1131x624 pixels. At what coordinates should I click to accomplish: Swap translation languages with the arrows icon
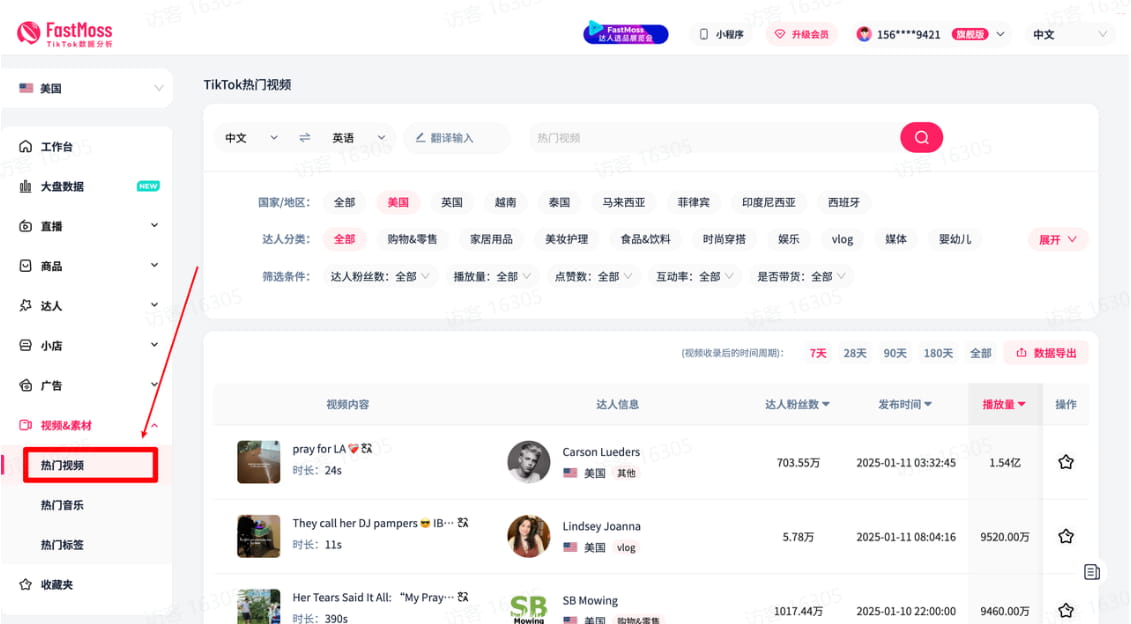click(x=304, y=137)
